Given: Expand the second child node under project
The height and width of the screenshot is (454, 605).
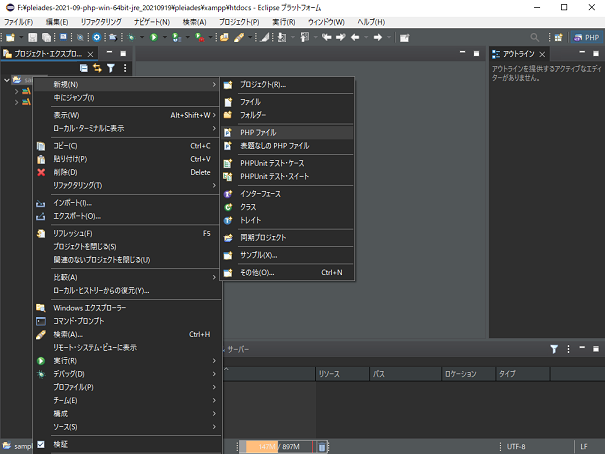Looking at the screenshot, I should point(17,102).
